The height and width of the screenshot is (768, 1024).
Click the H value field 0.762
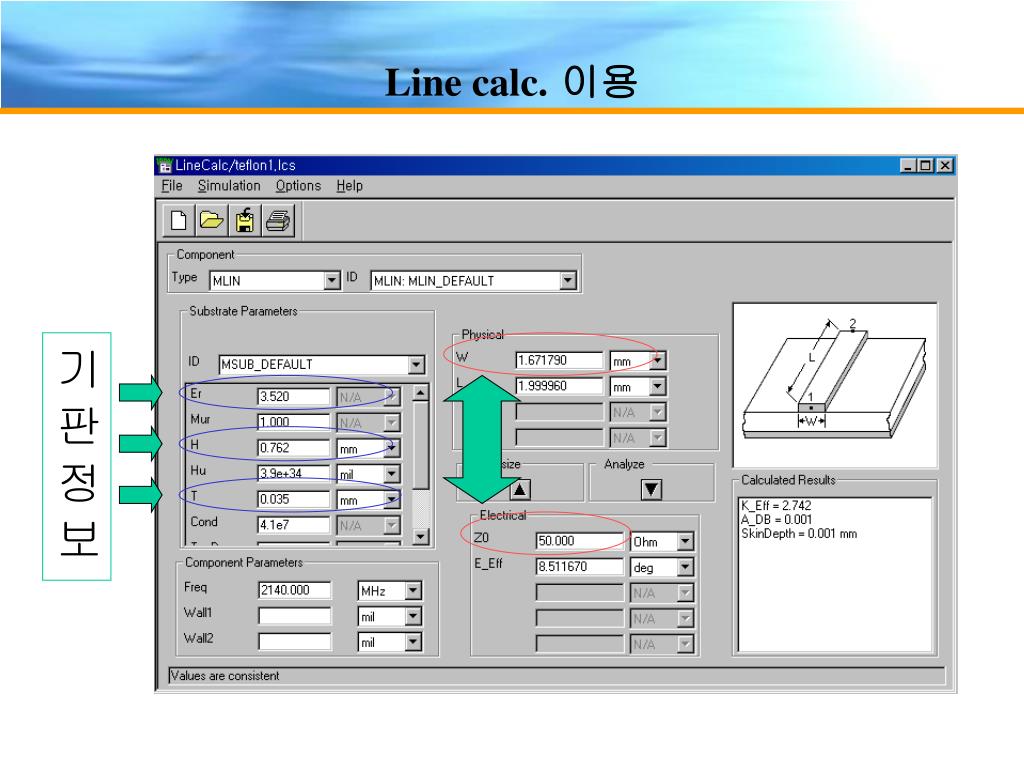point(294,448)
